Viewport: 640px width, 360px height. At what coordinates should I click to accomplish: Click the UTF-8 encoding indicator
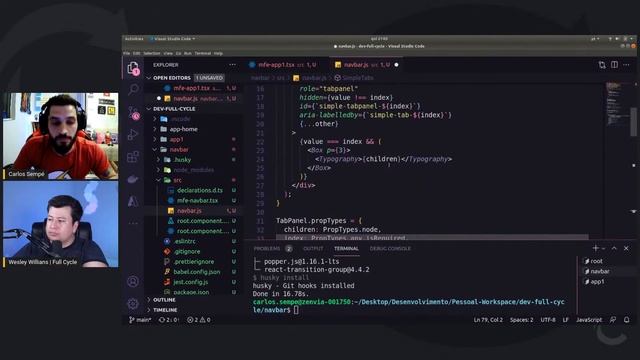[x=548, y=320]
